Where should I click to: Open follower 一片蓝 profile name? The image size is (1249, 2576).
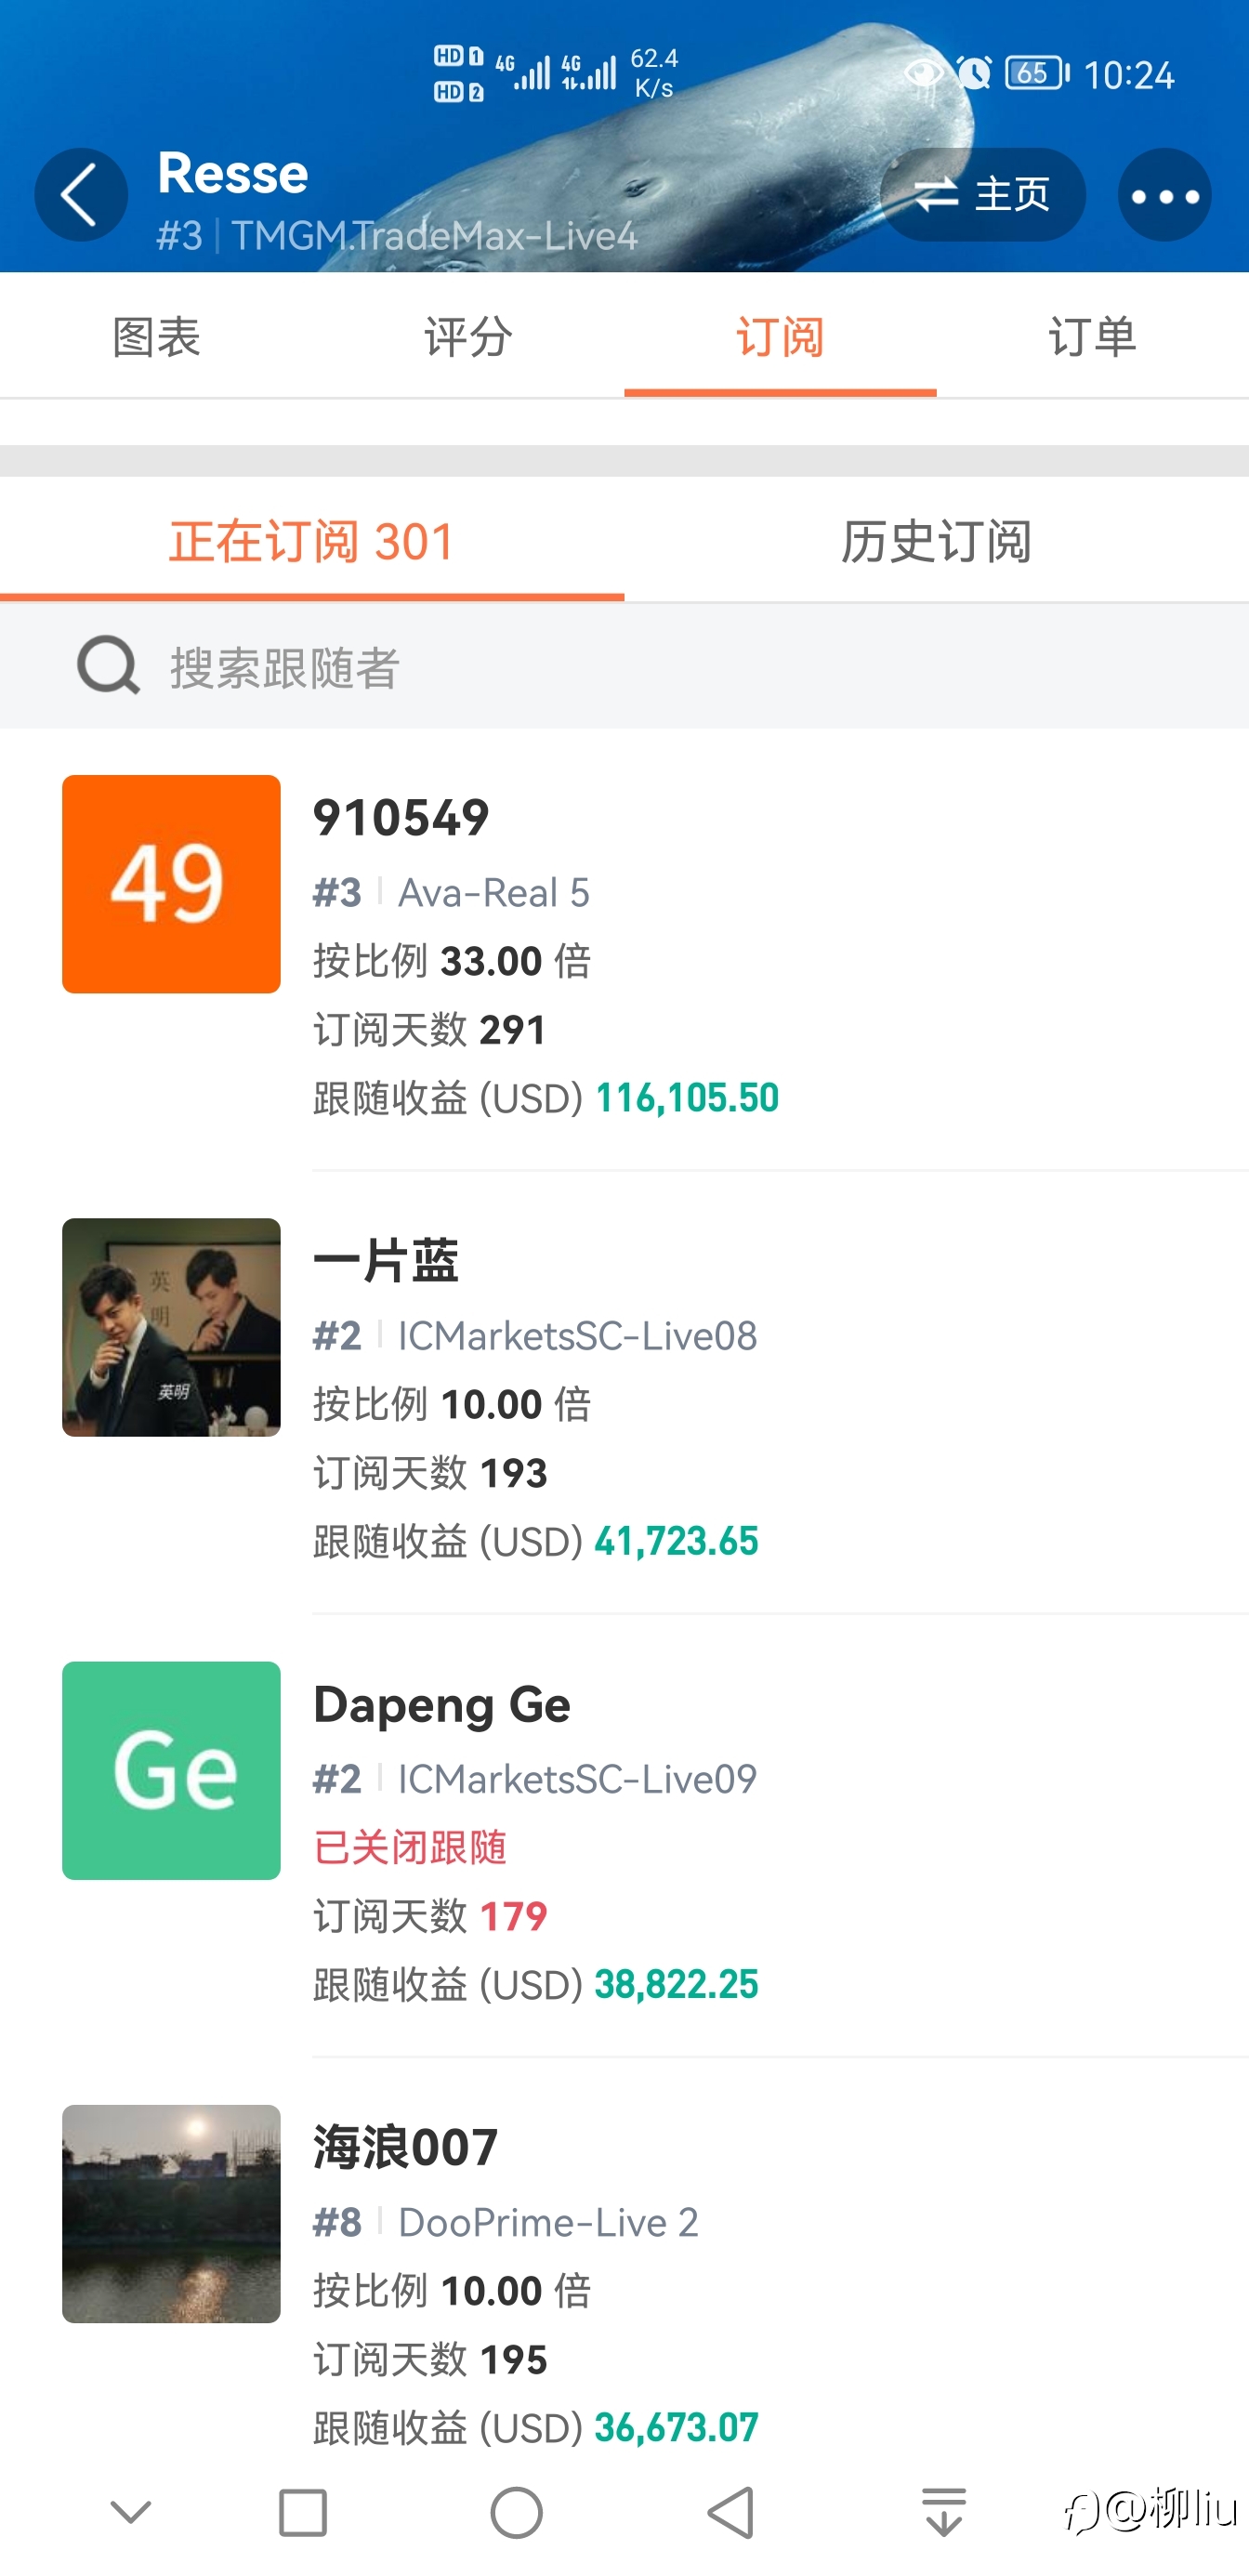click(x=386, y=1260)
